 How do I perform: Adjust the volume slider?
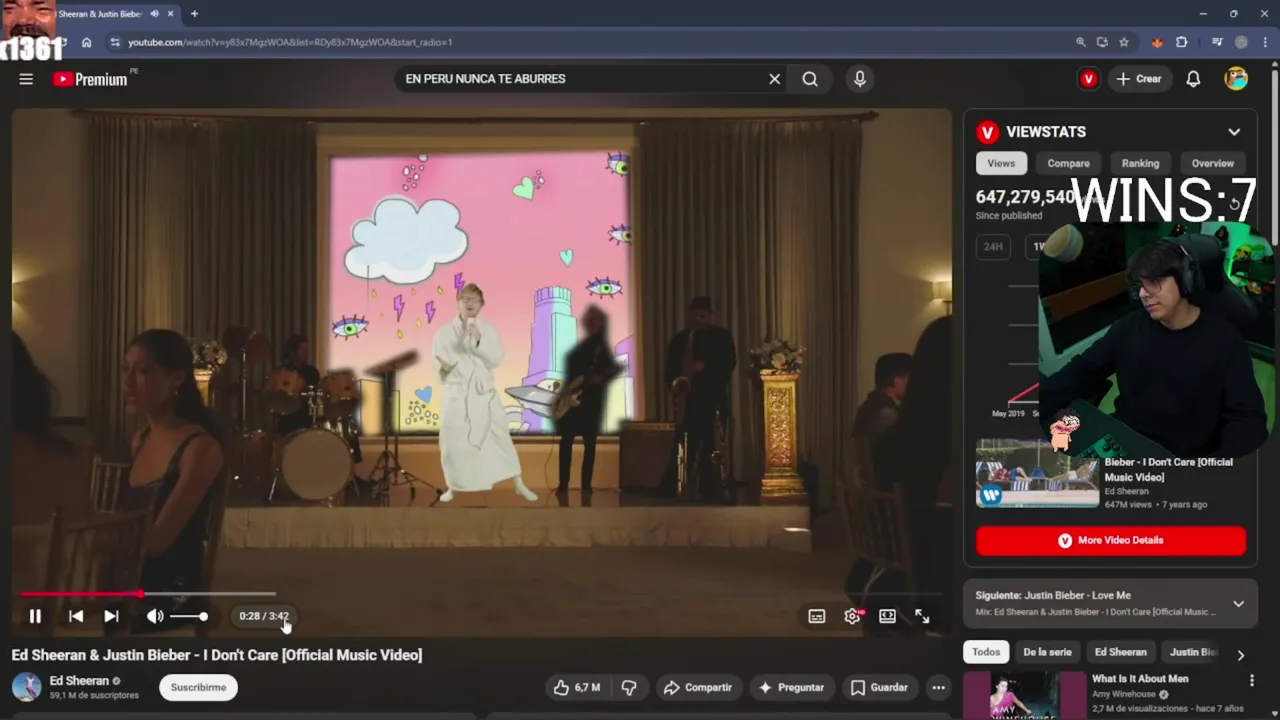(189, 616)
